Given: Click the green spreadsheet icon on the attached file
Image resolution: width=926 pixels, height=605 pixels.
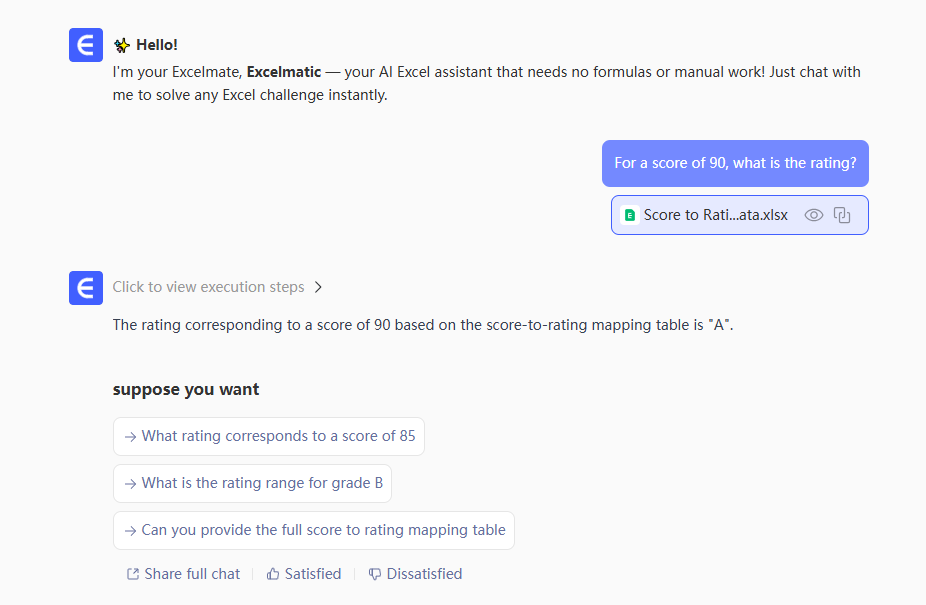Looking at the screenshot, I should (x=630, y=215).
